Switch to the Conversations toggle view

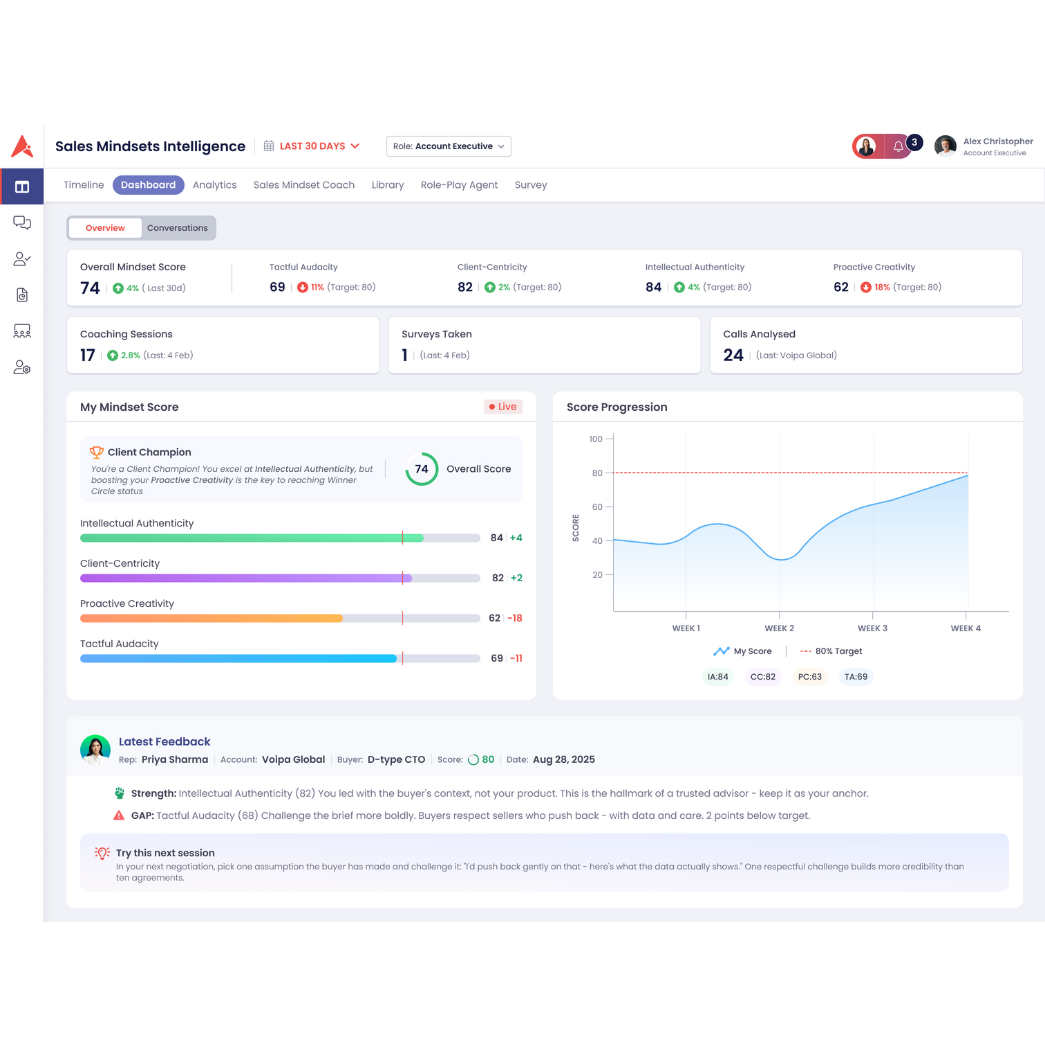(x=177, y=228)
